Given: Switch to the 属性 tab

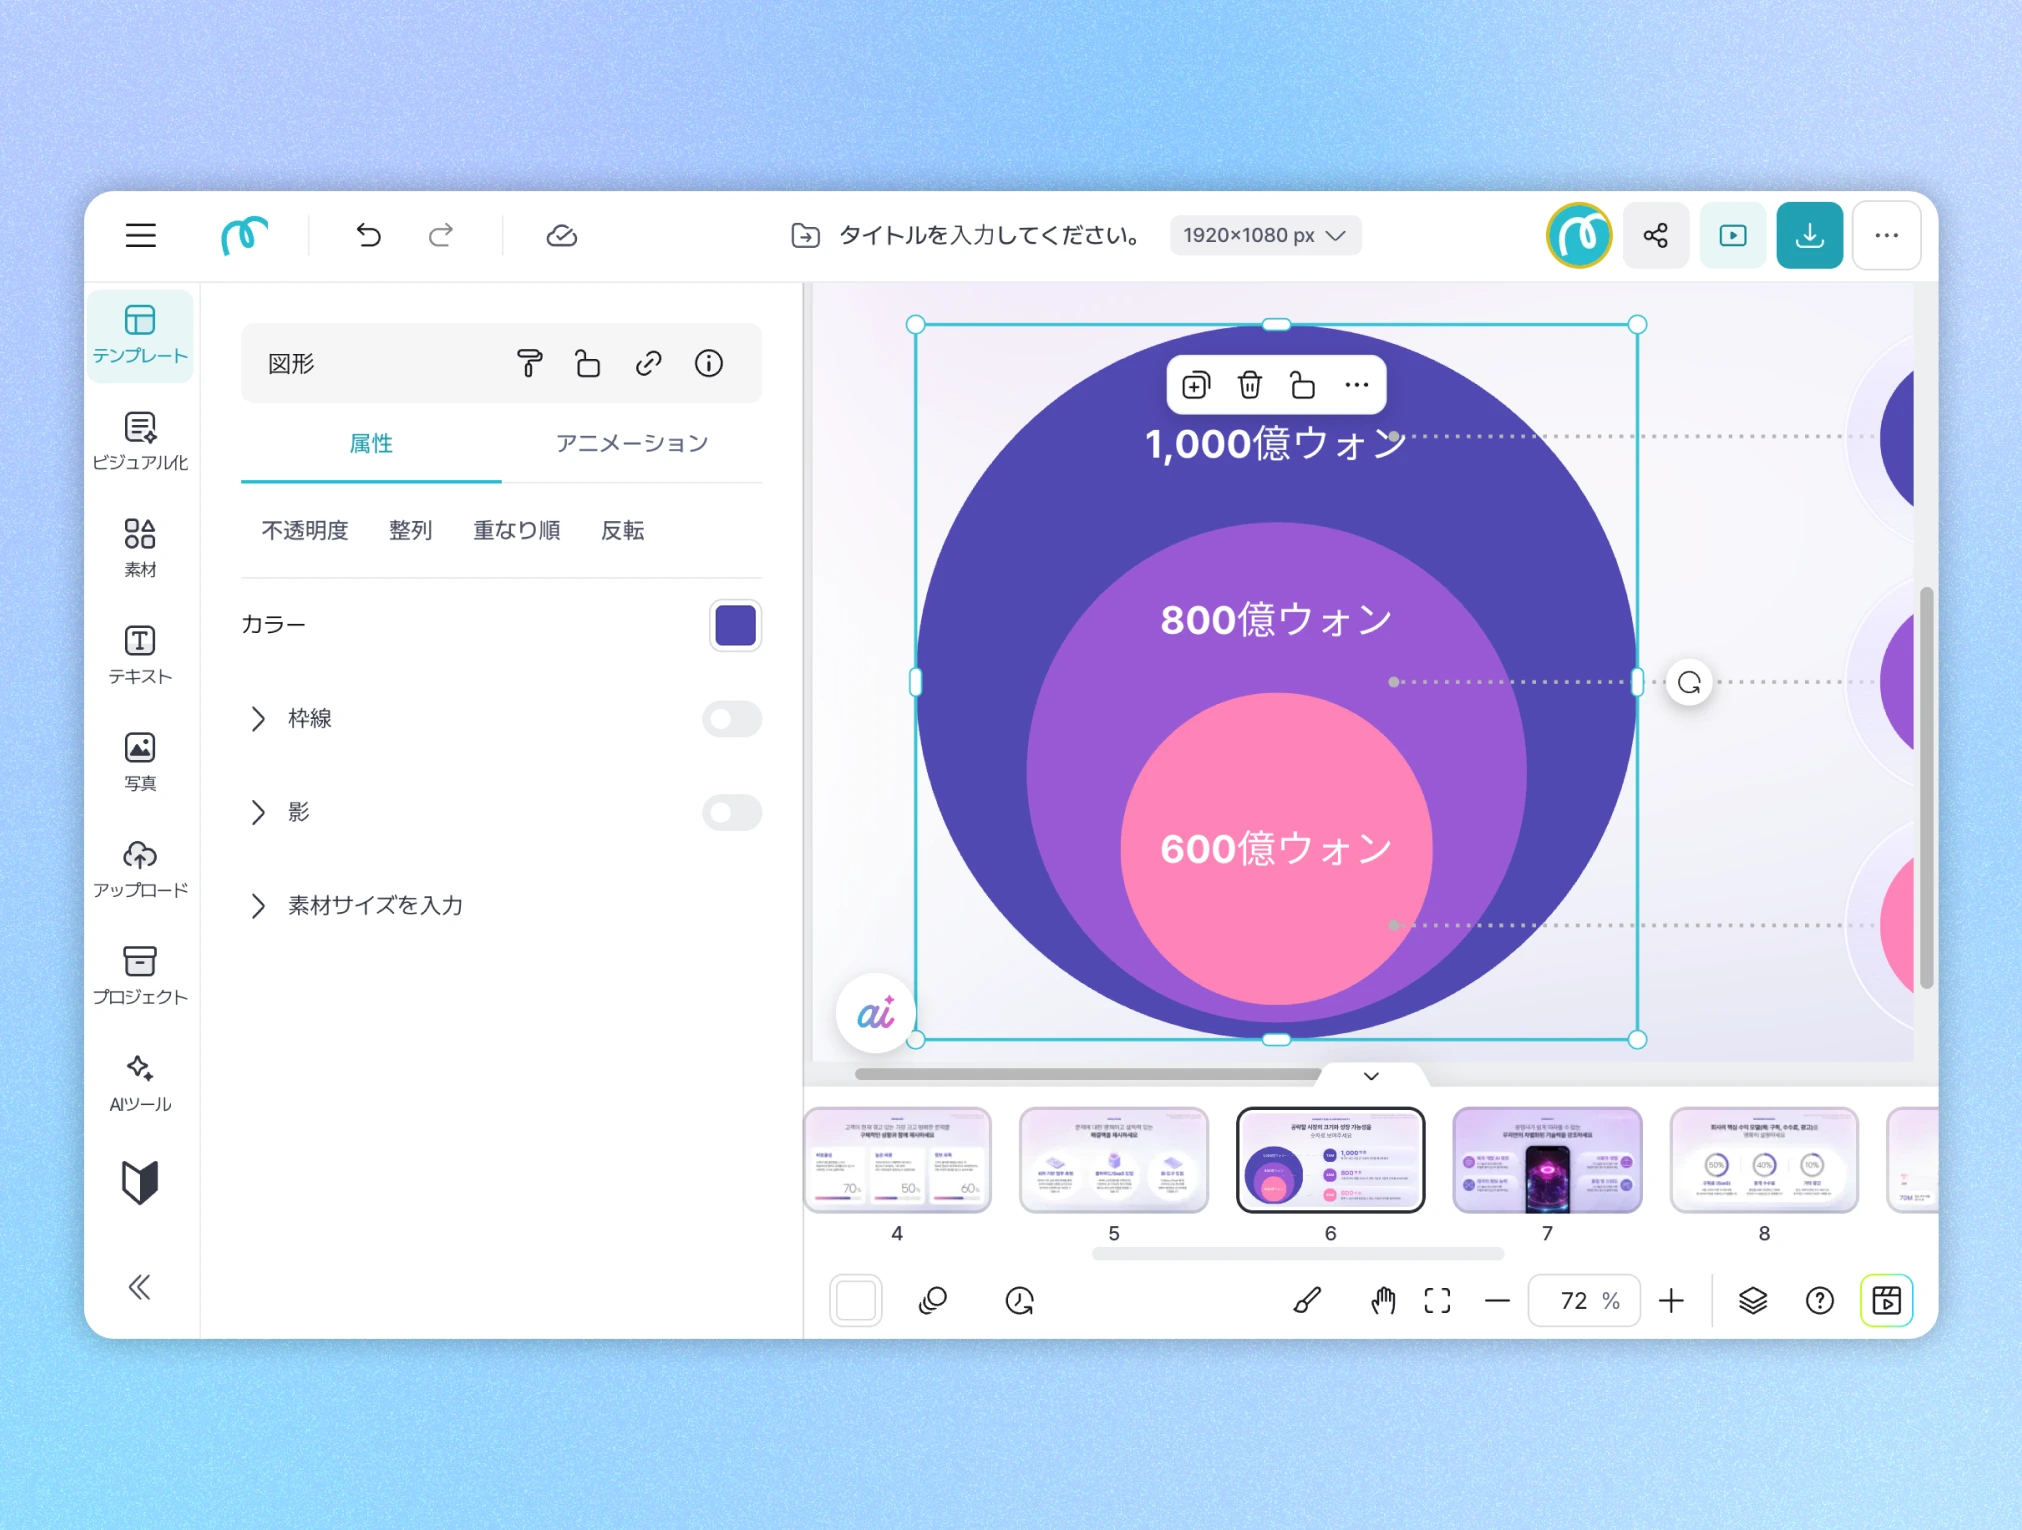Looking at the screenshot, I should point(371,444).
